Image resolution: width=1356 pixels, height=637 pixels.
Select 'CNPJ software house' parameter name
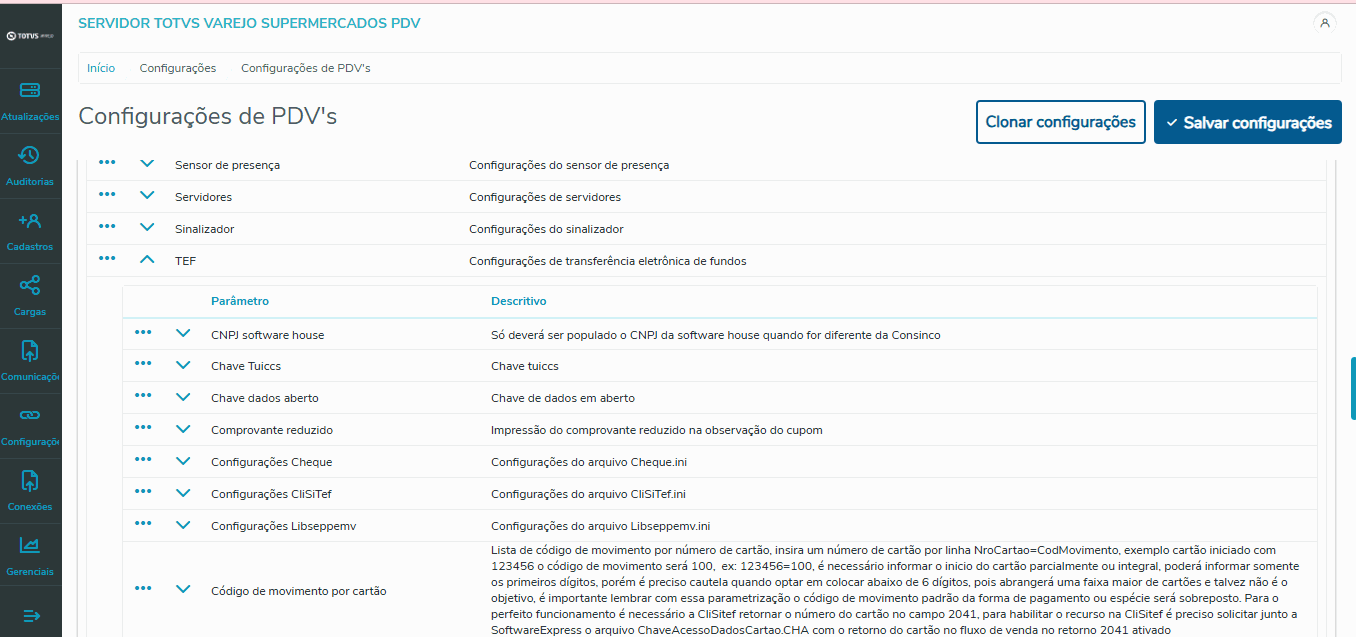click(x=268, y=335)
